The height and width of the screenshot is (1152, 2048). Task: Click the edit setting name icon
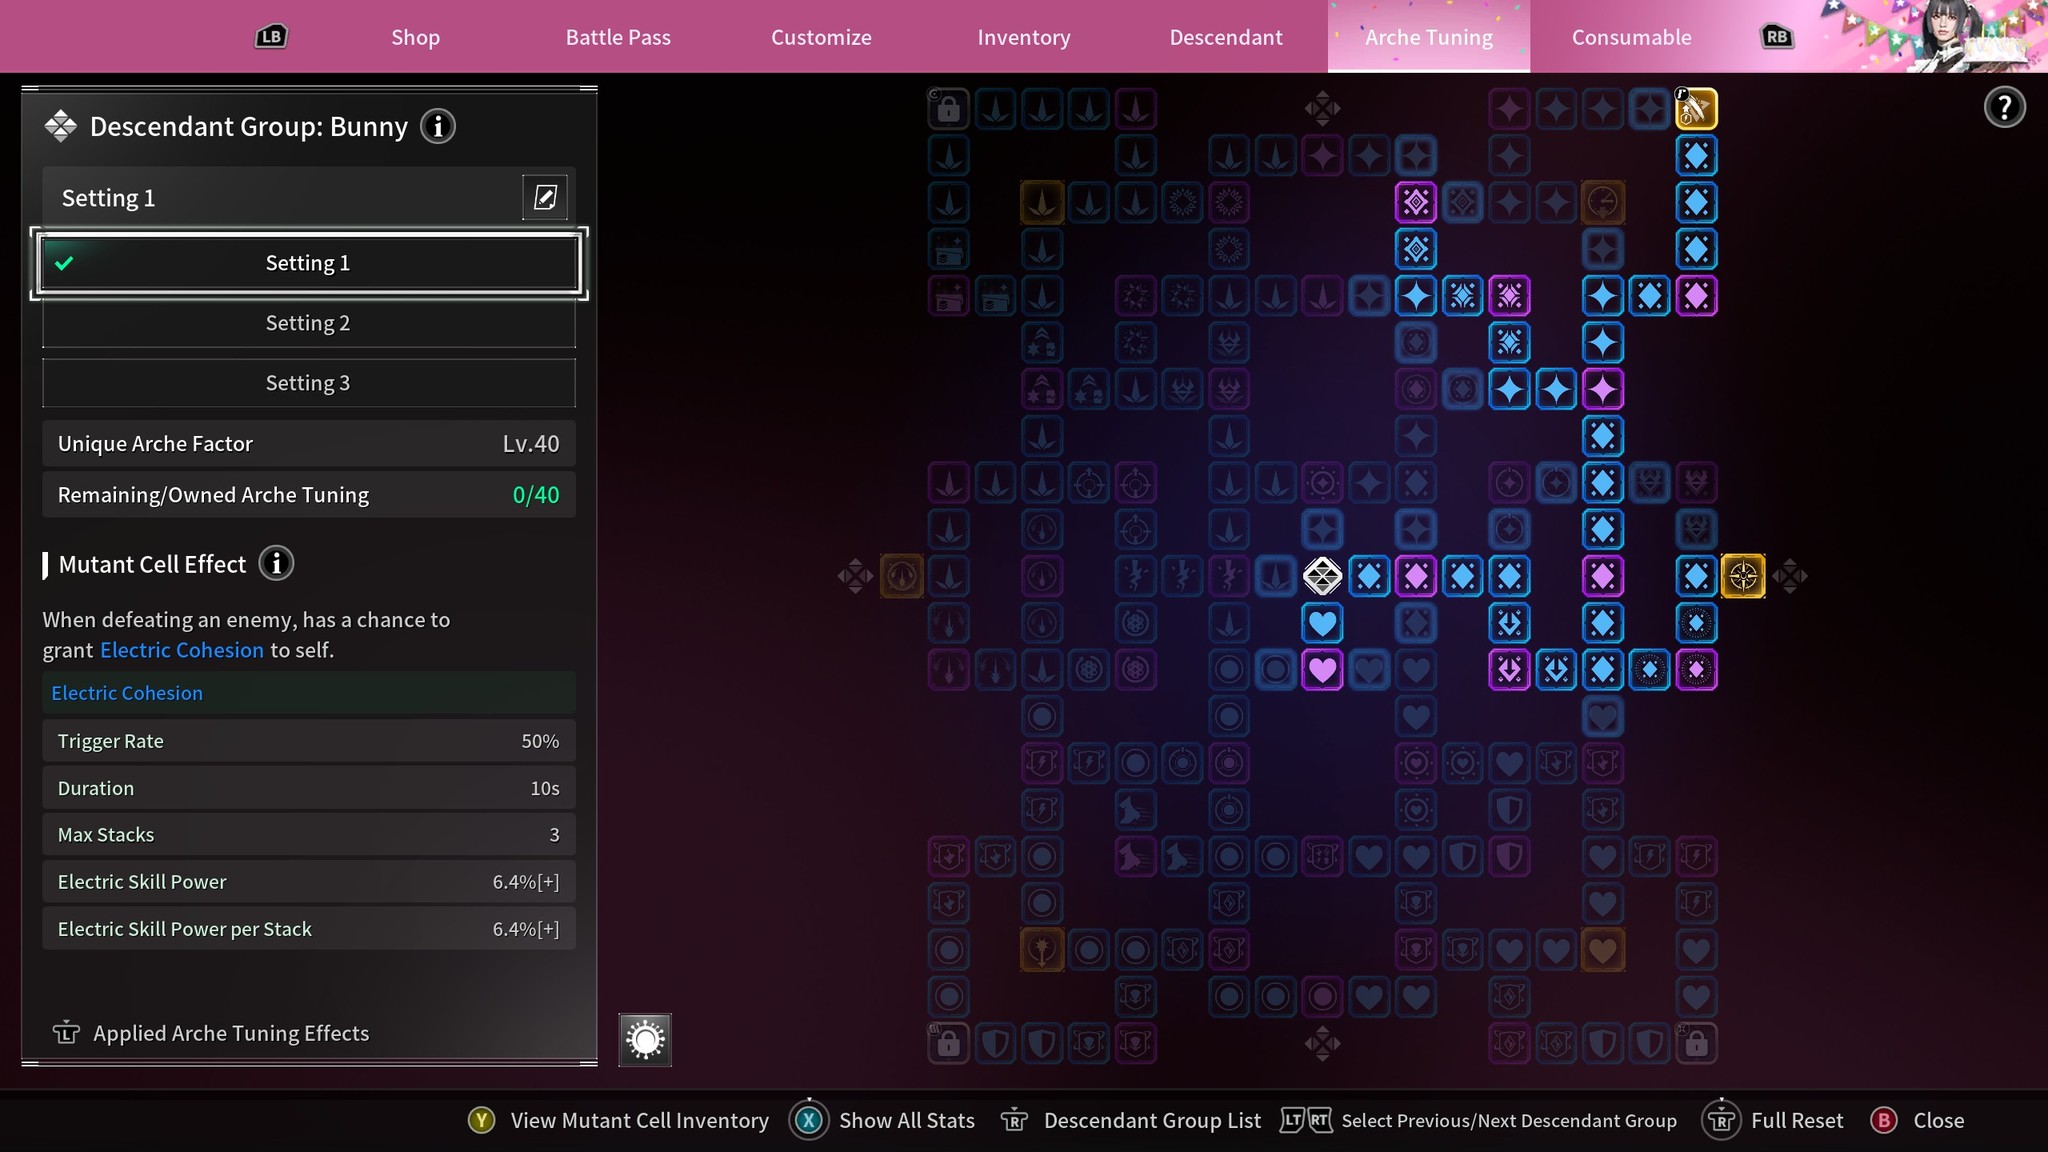point(545,197)
